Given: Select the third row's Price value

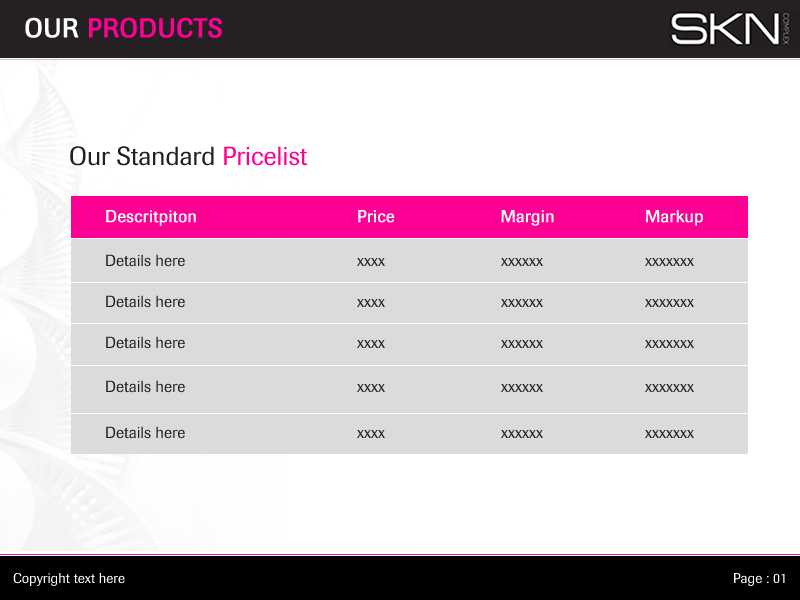Looking at the screenshot, I should (371, 344).
